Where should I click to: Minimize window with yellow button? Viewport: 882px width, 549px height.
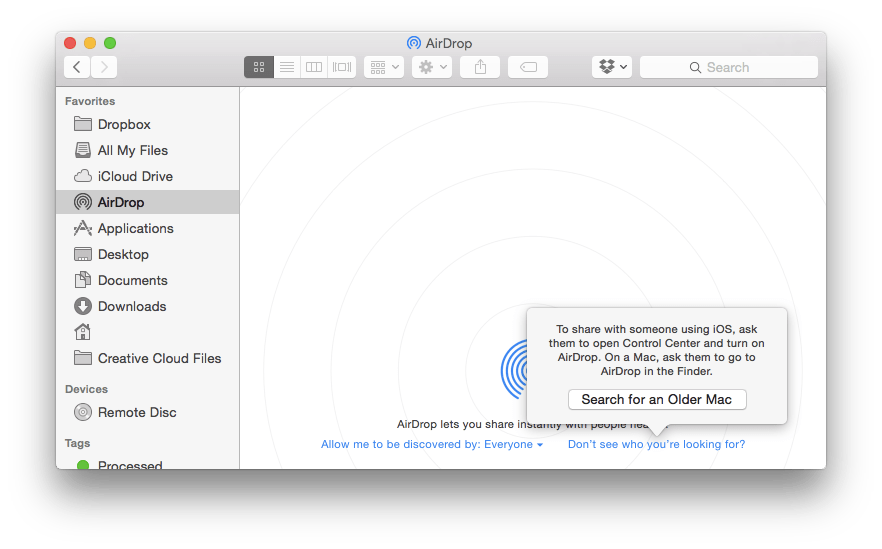(x=90, y=43)
